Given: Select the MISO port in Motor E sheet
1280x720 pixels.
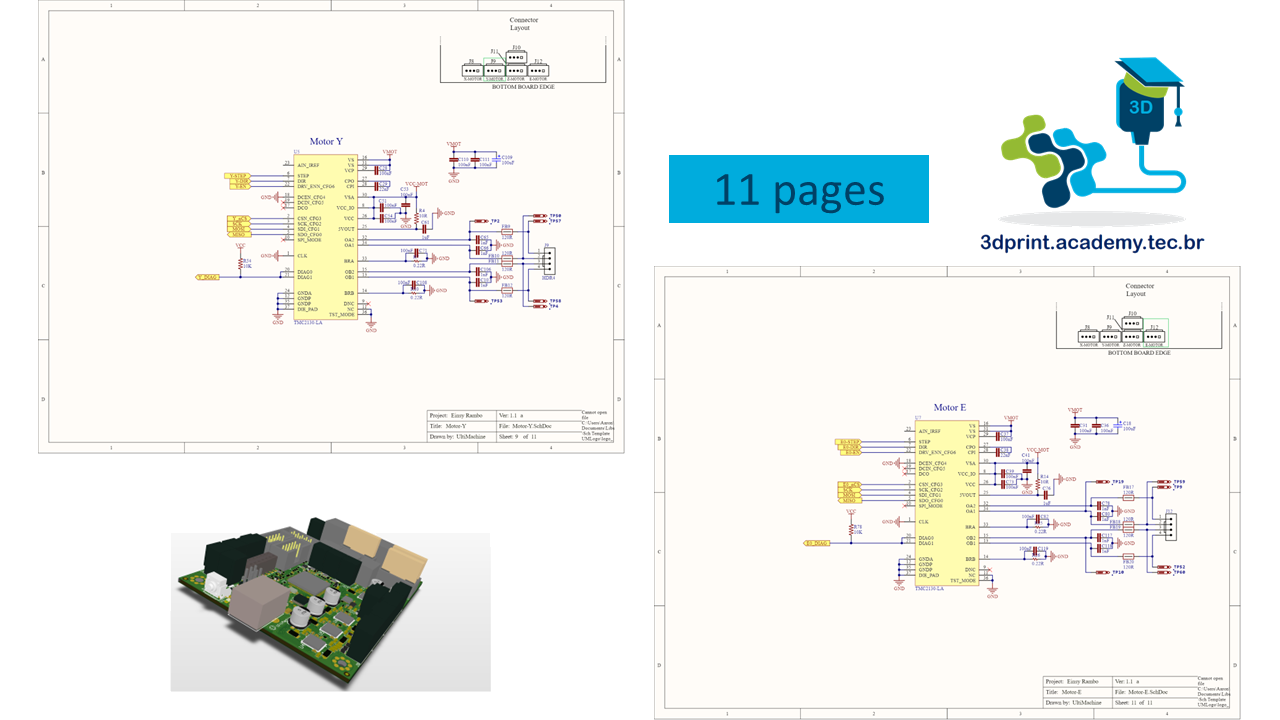Looking at the screenshot, I should click(x=848, y=501).
